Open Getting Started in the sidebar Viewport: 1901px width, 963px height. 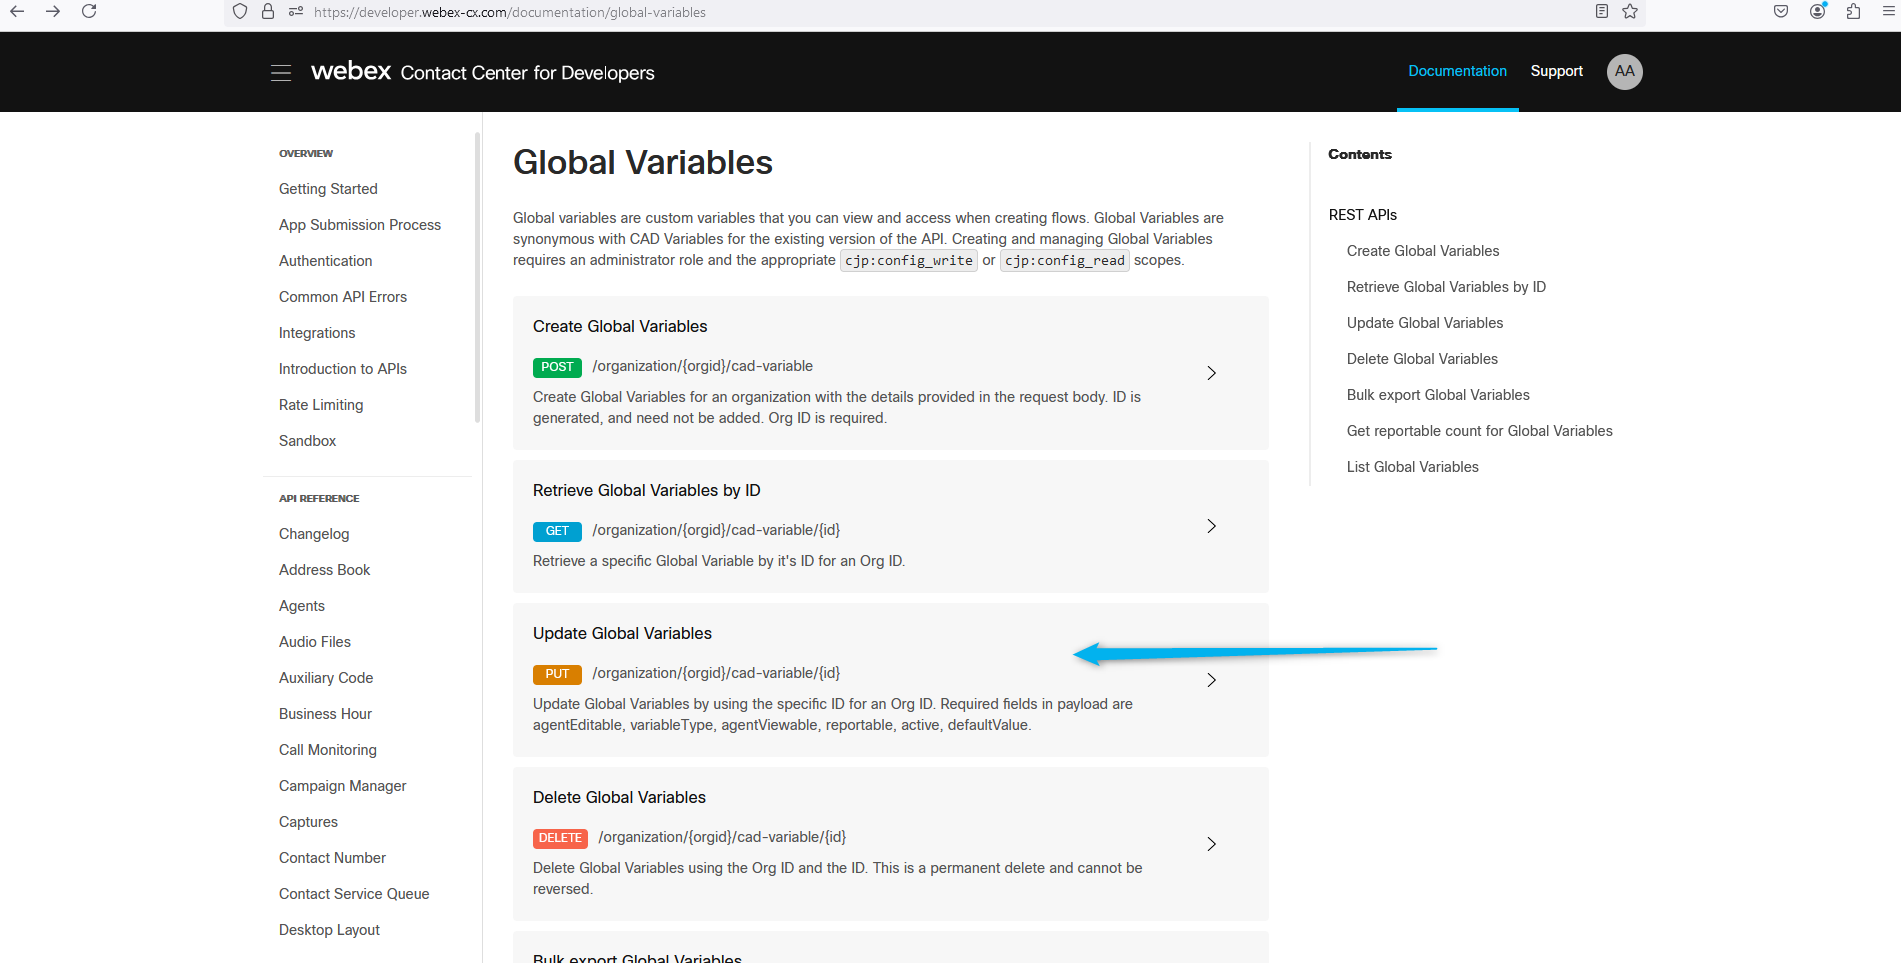pos(328,189)
